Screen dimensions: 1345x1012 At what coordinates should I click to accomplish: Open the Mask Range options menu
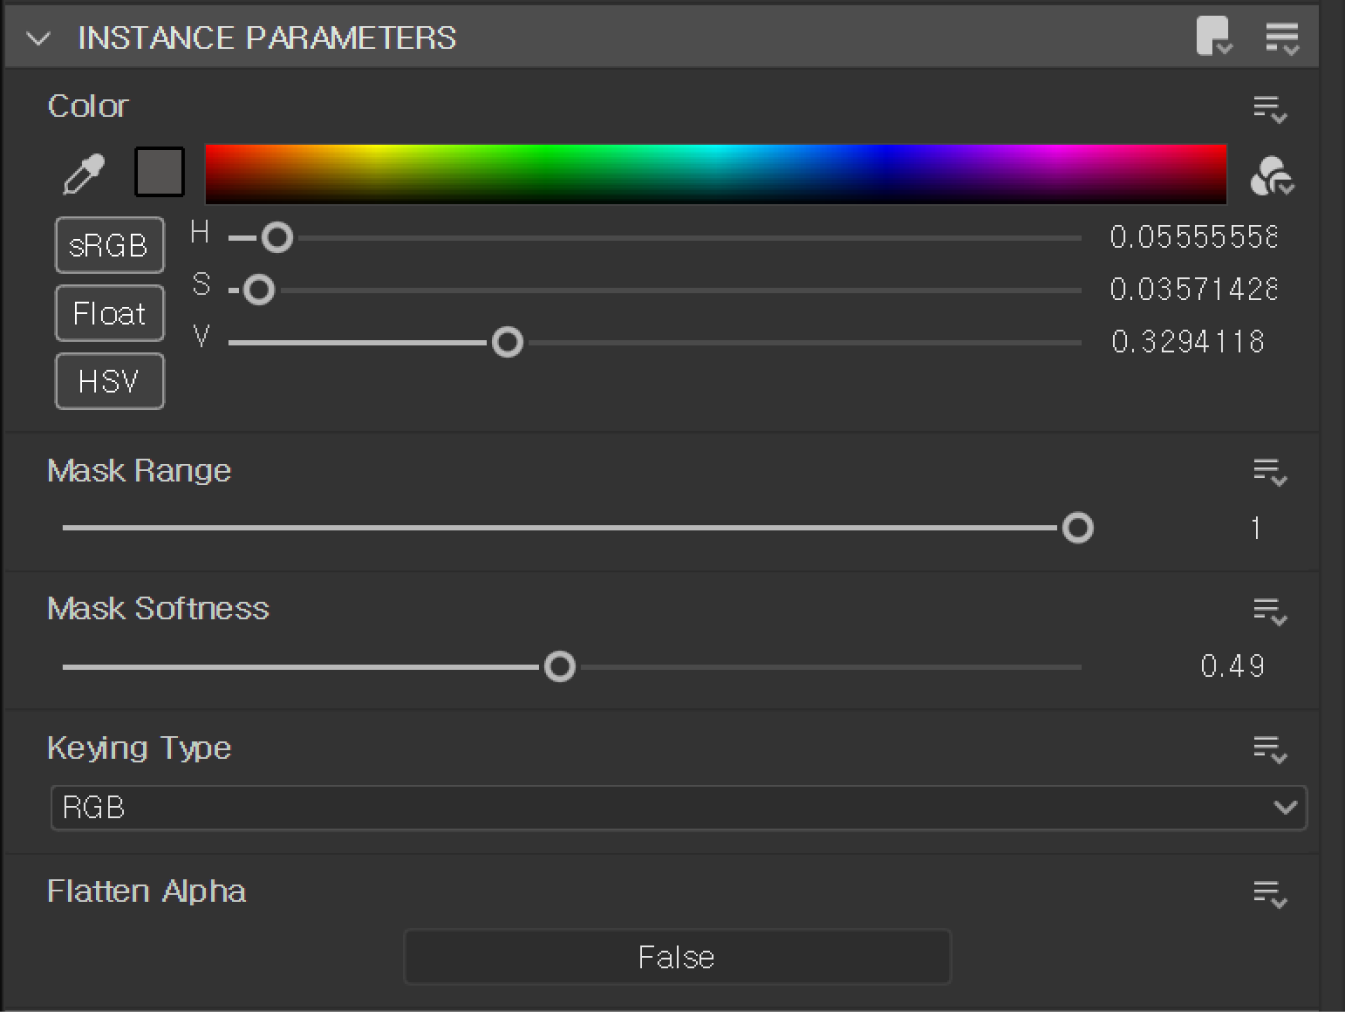(x=1270, y=472)
